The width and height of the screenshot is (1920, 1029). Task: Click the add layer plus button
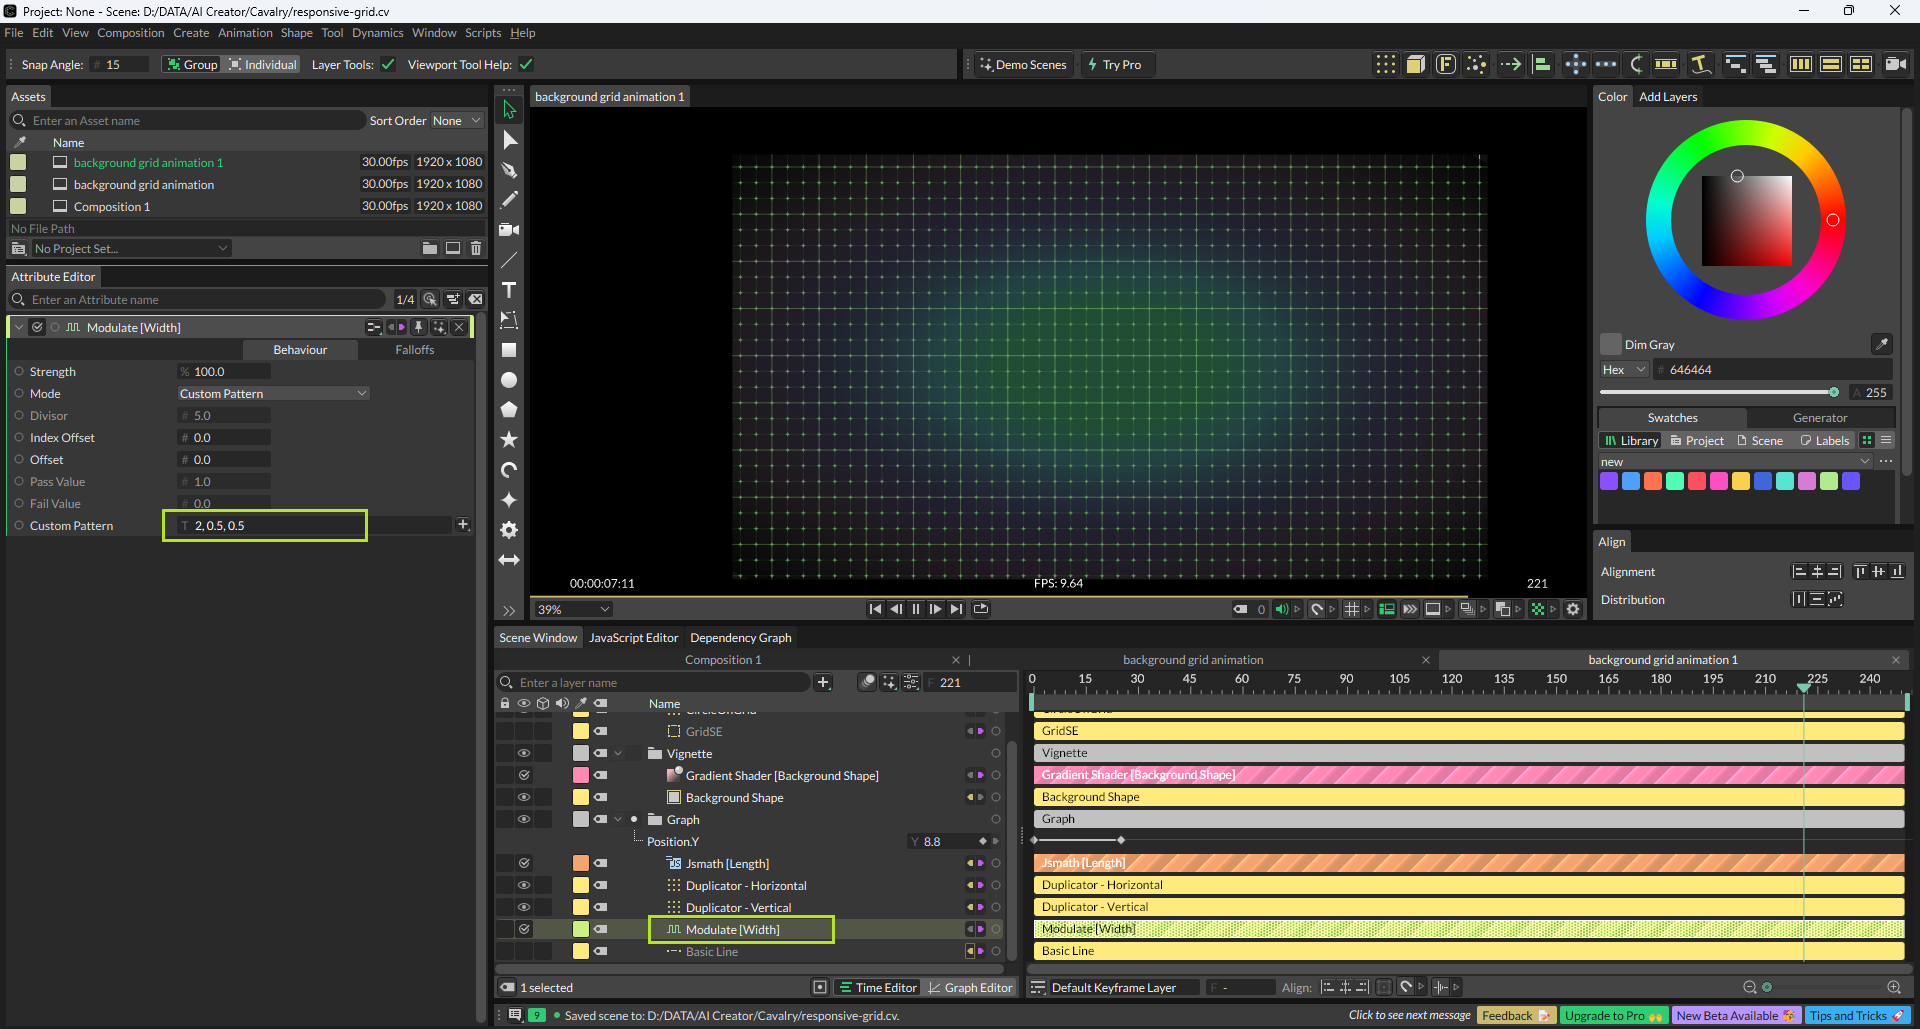[x=823, y=683]
